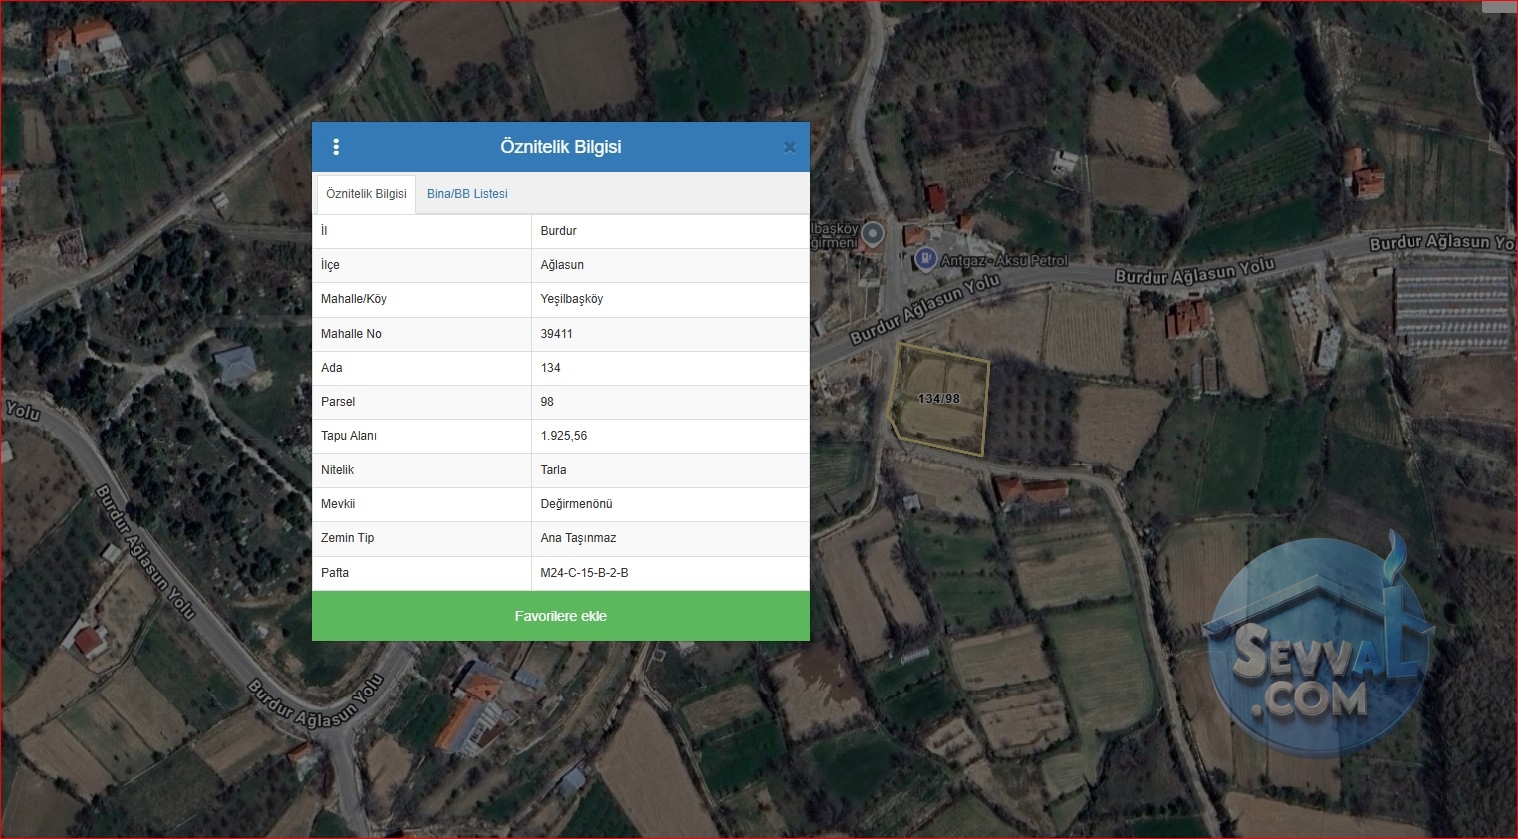Click the Nitelik row value Tarla
The height and width of the screenshot is (839, 1518).
pyautogui.click(x=553, y=470)
